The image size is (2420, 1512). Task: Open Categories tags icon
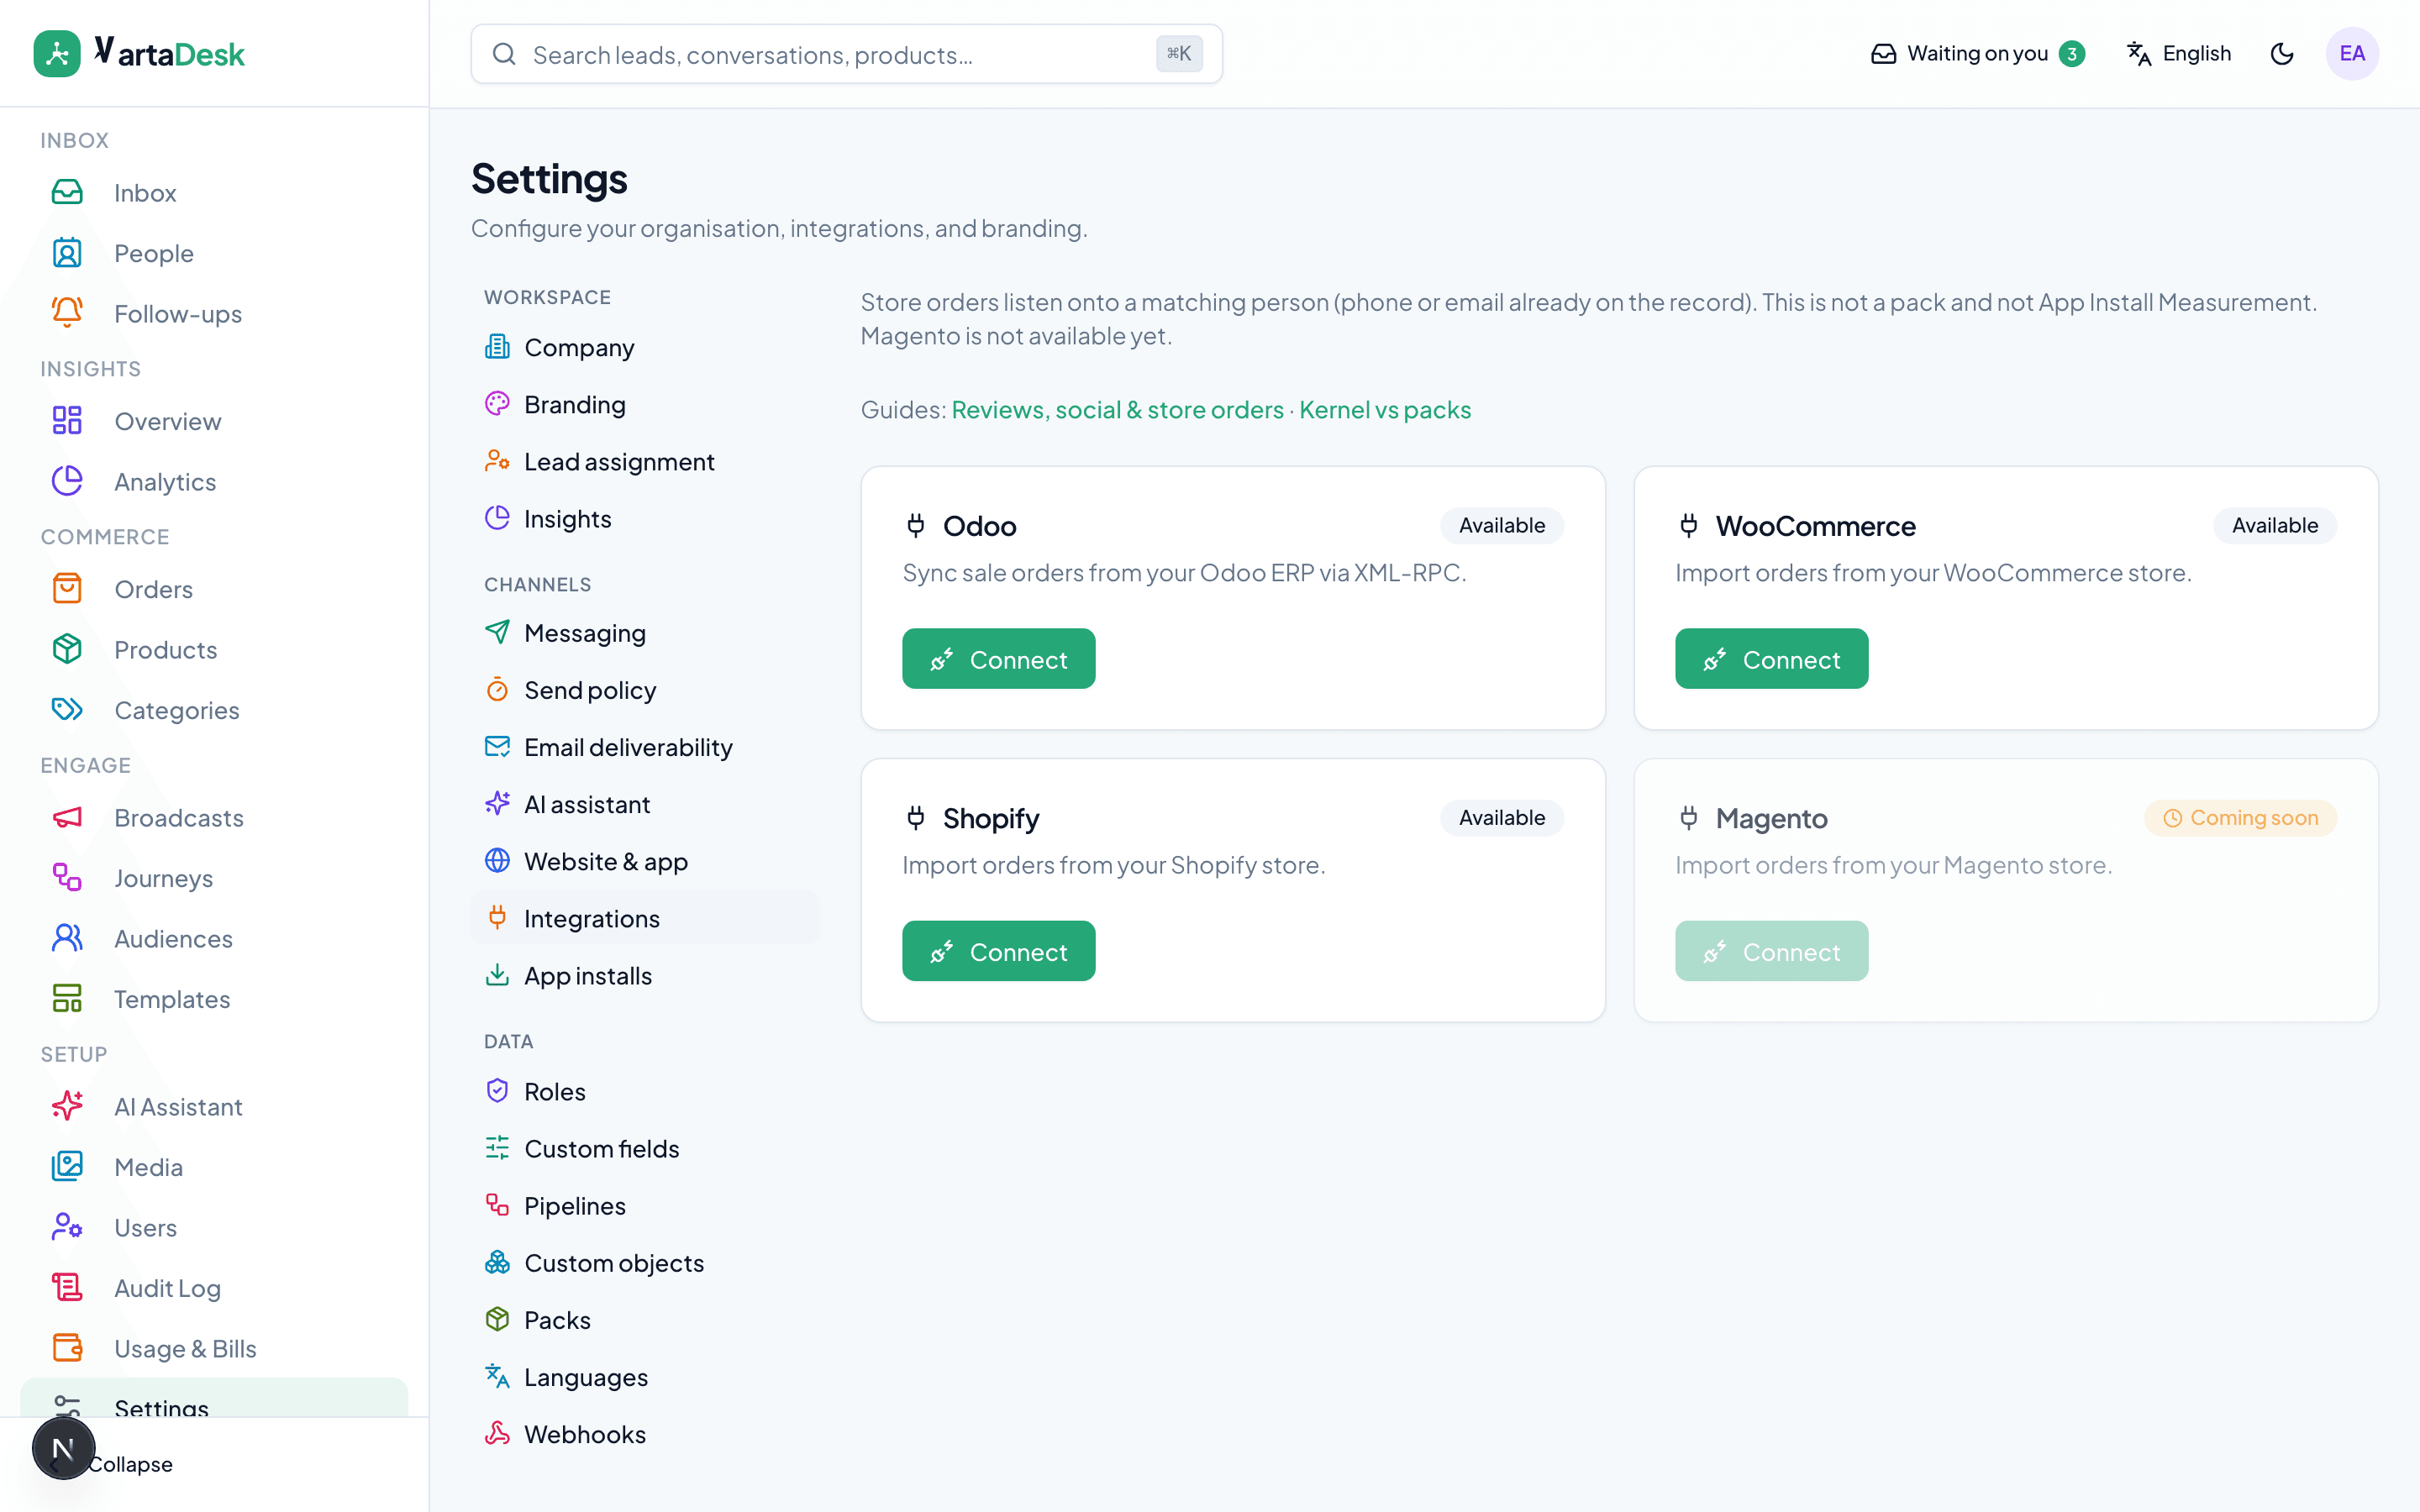click(67, 710)
